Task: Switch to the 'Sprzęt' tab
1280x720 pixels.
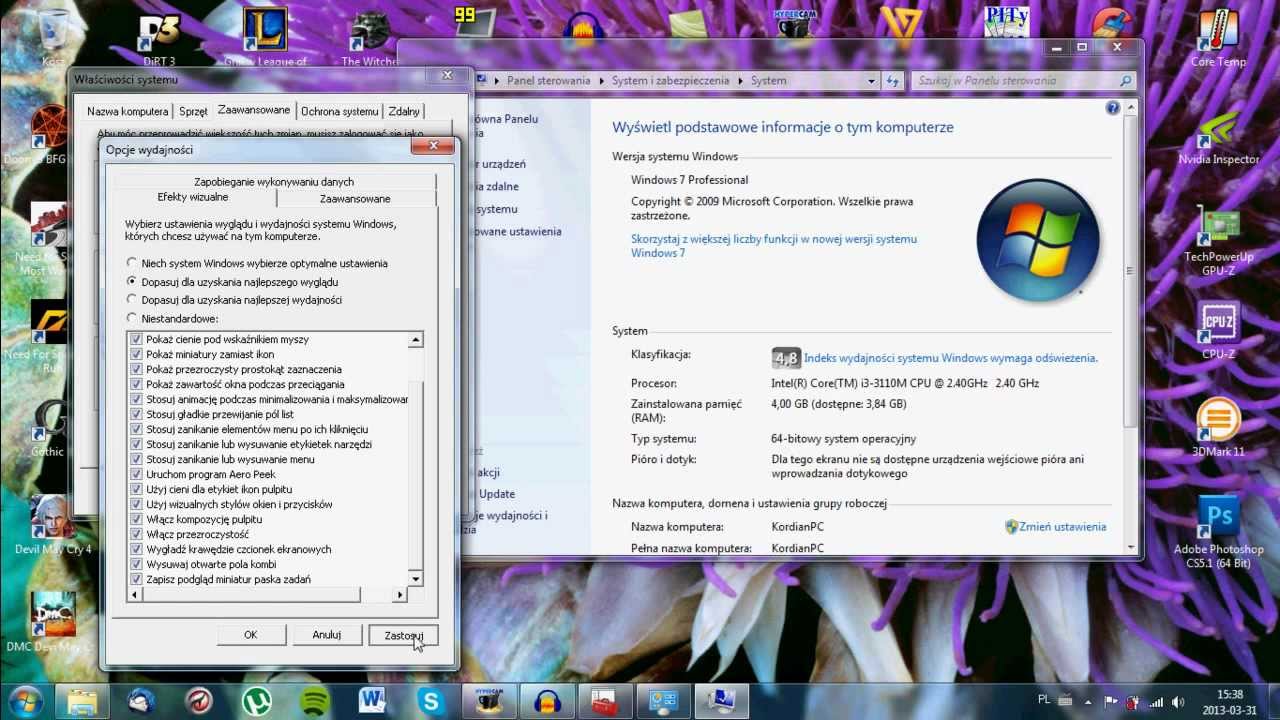Action: coord(193,111)
